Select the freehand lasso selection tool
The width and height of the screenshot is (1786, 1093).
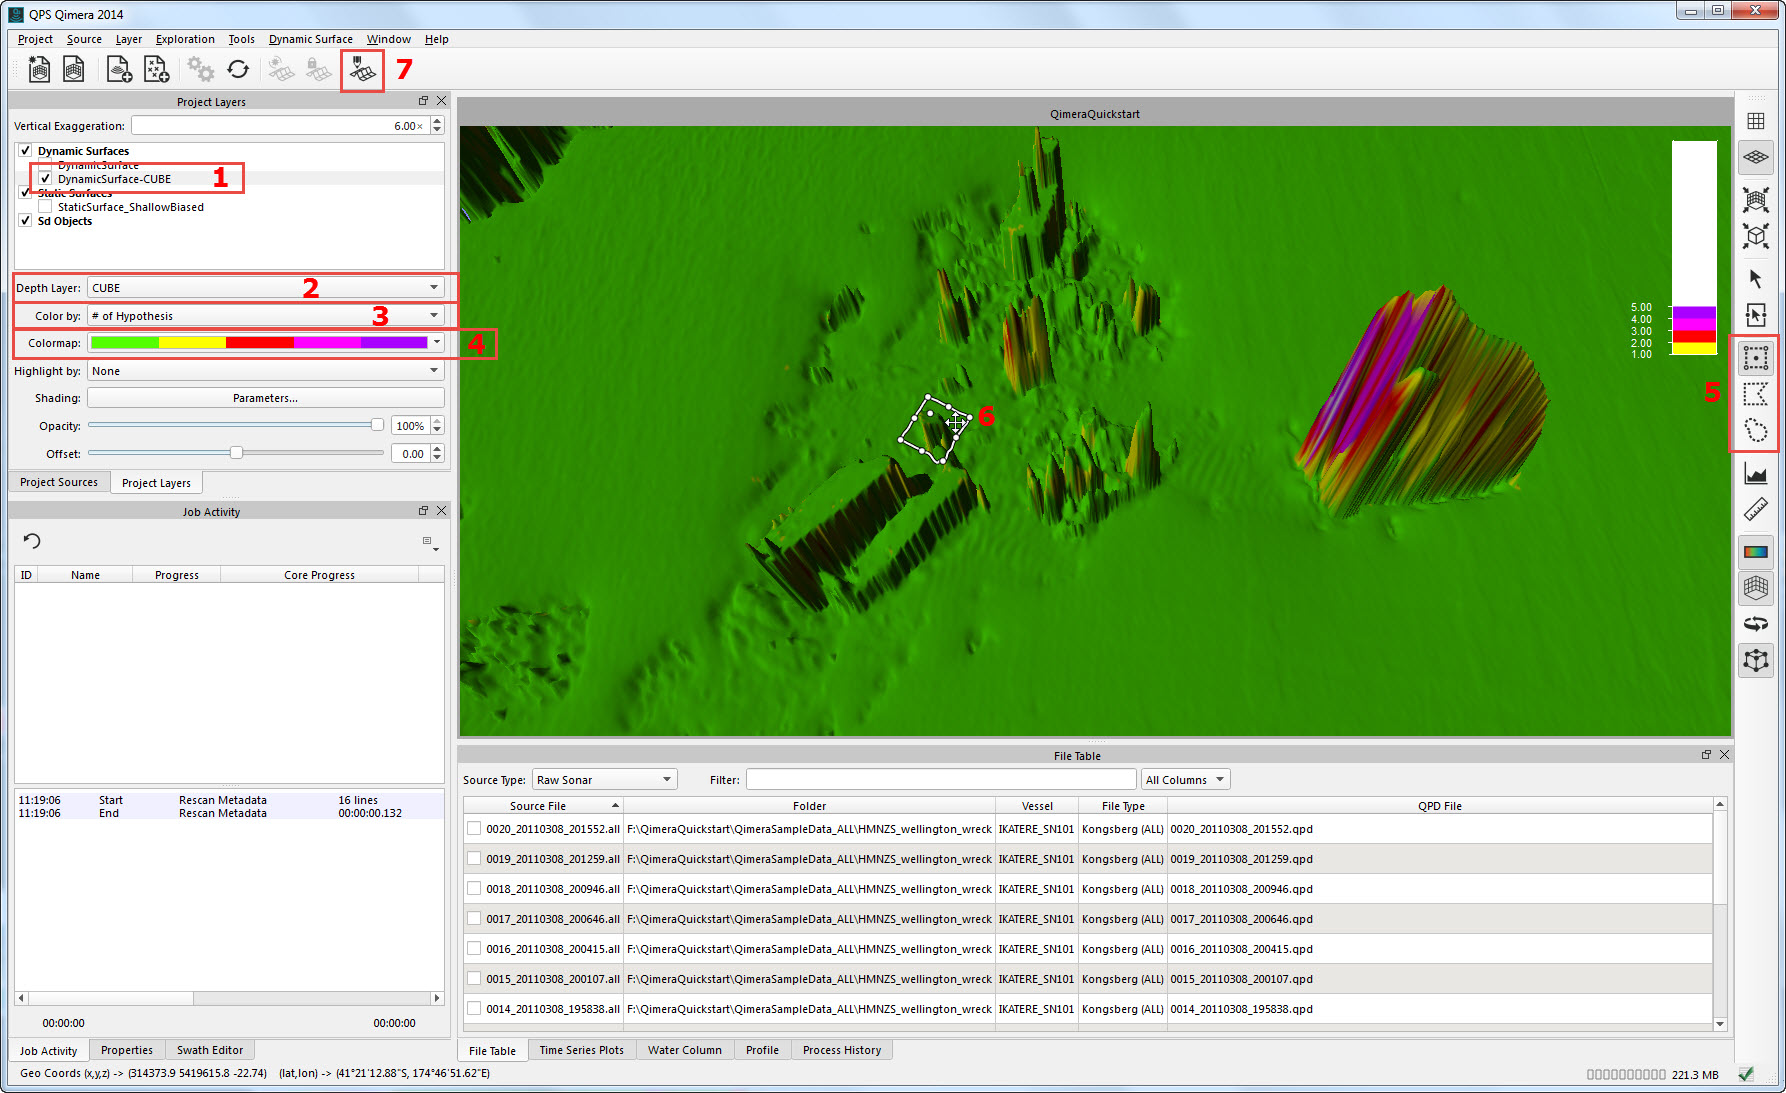[x=1755, y=430]
